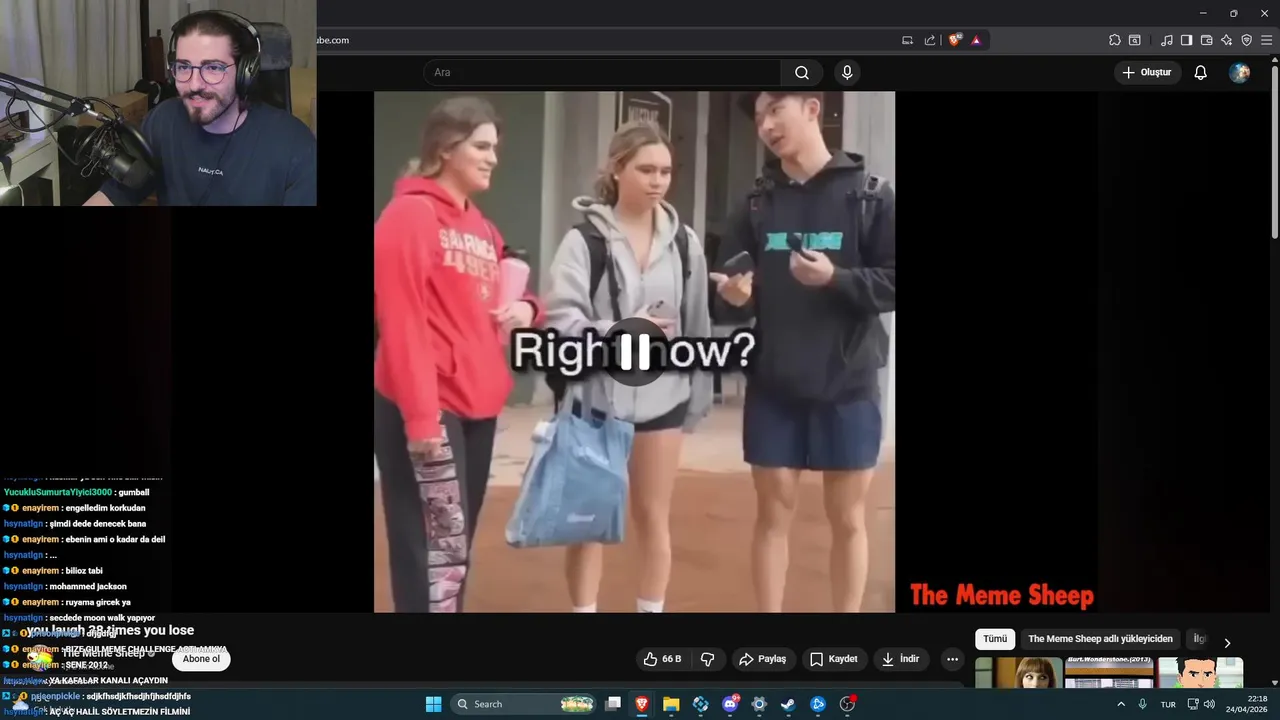Click the share page icon in address bar

pos(930,40)
